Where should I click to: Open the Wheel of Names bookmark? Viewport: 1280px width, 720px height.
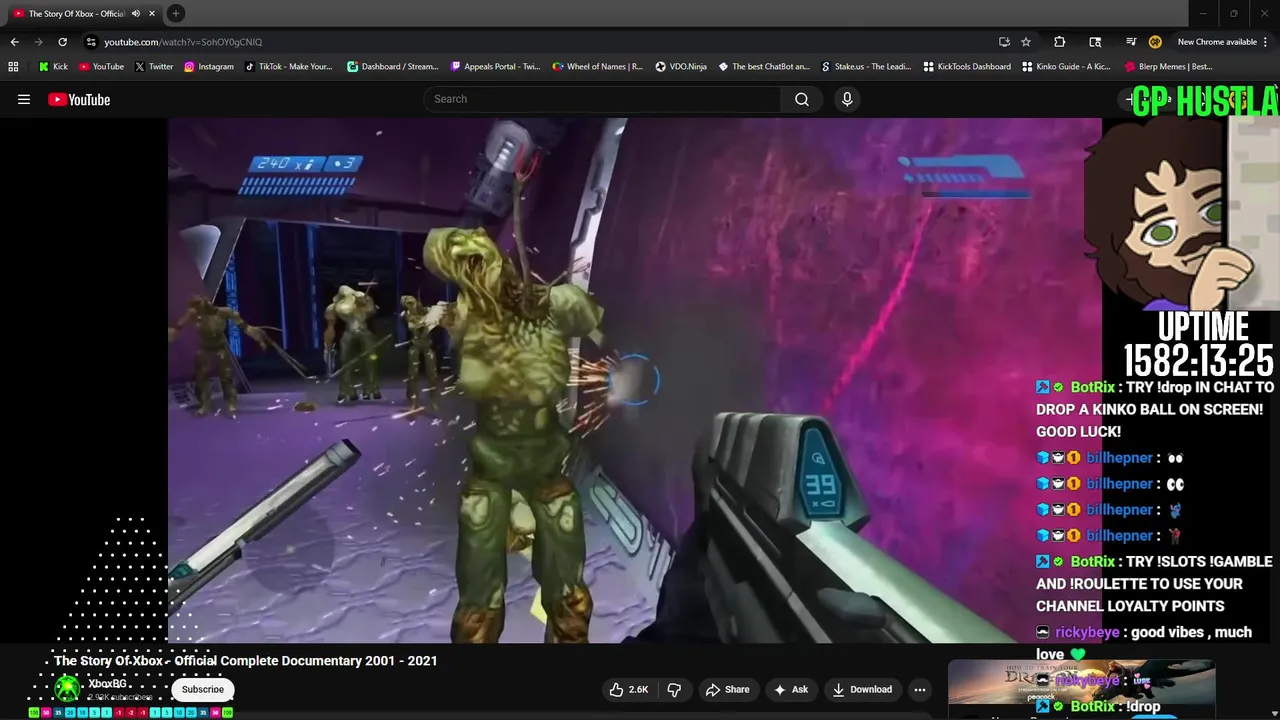click(598, 67)
